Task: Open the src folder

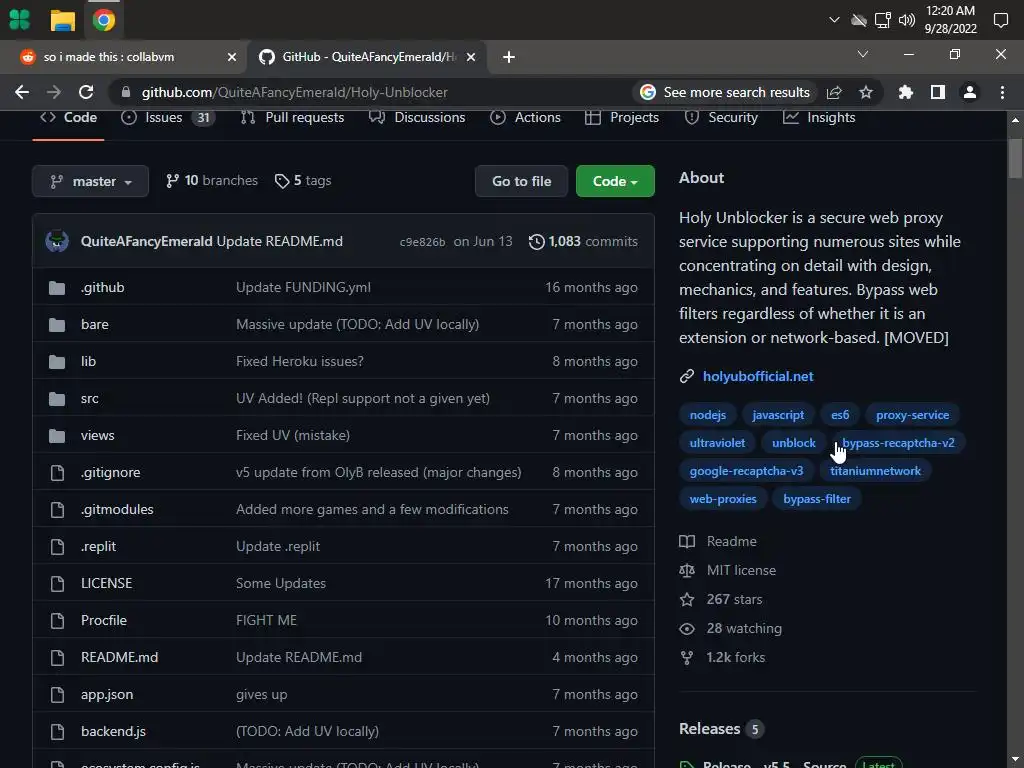Action: coord(89,398)
